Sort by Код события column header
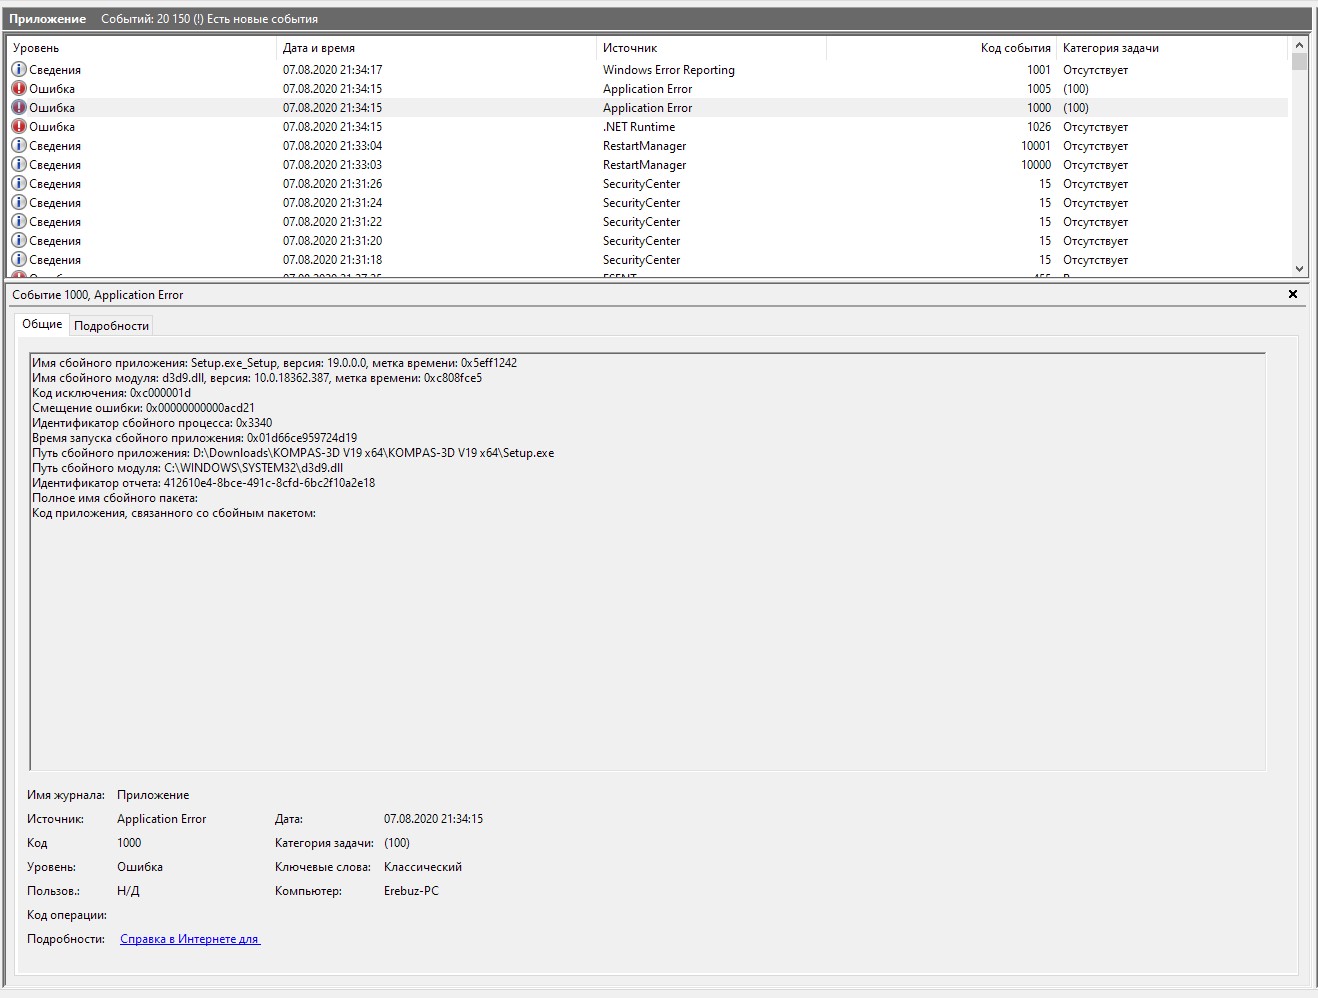1318x998 pixels. tap(941, 48)
